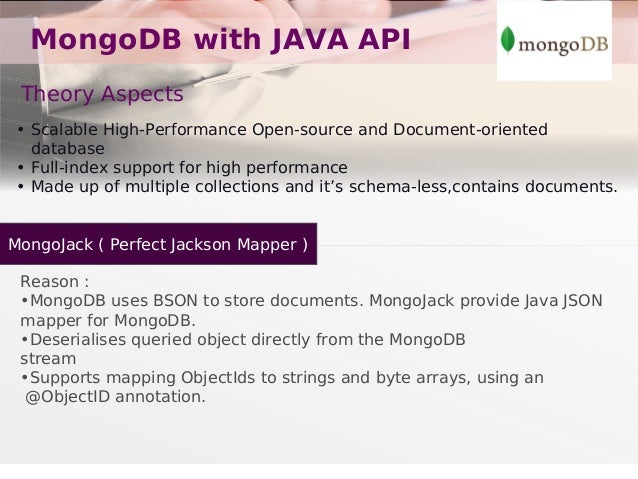Screen dimensions: 638x479
Task: Click the line MongoDB uses BSON
Action: pyautogui.click(x=312, y=301)
